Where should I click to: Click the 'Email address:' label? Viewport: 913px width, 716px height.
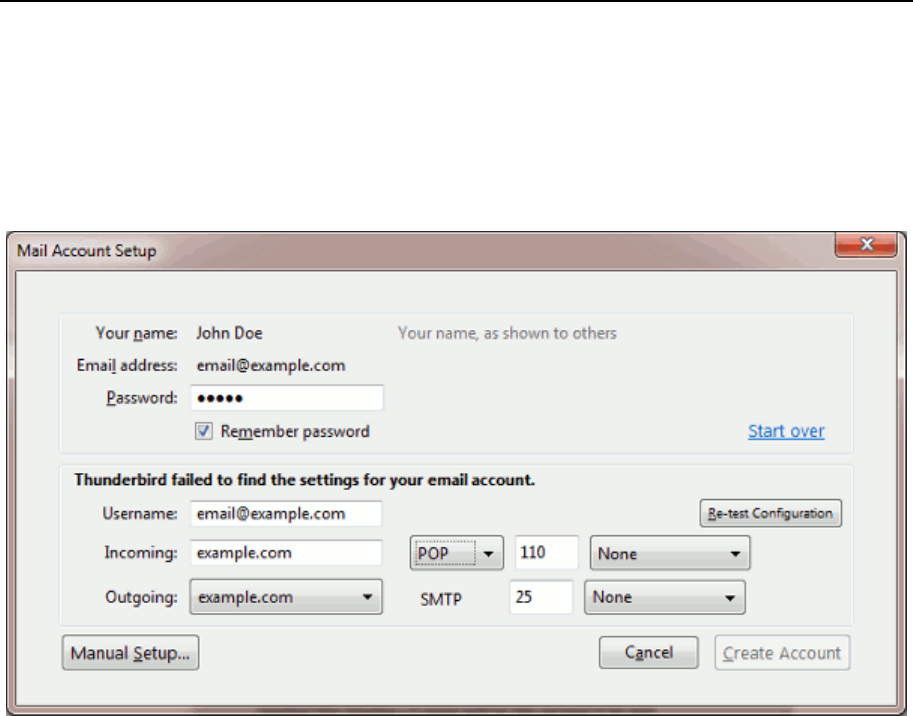(127, 366)
